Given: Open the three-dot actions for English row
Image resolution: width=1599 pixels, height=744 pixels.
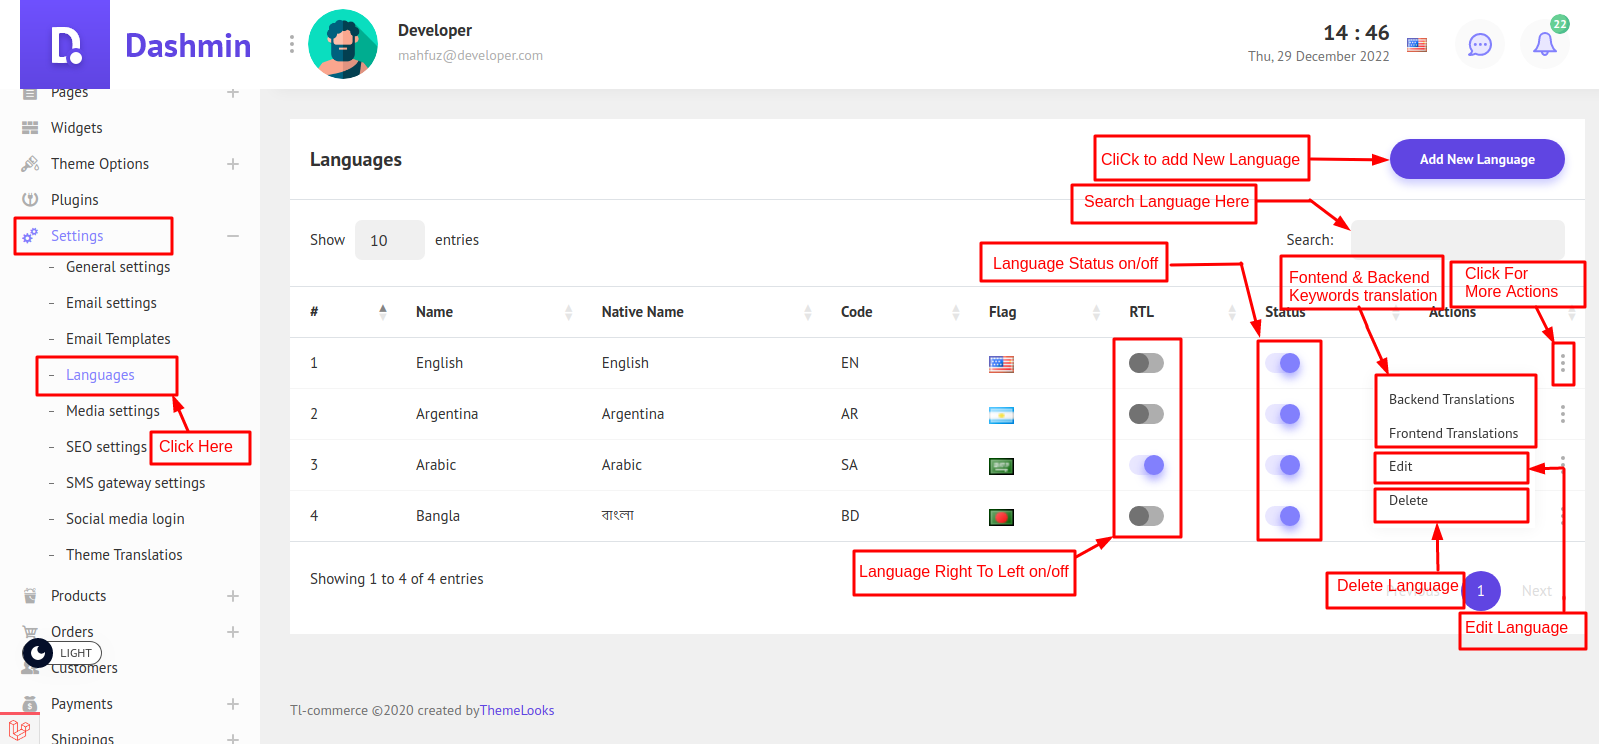Looking at the screenshot, I should [x=1562, y=363].
